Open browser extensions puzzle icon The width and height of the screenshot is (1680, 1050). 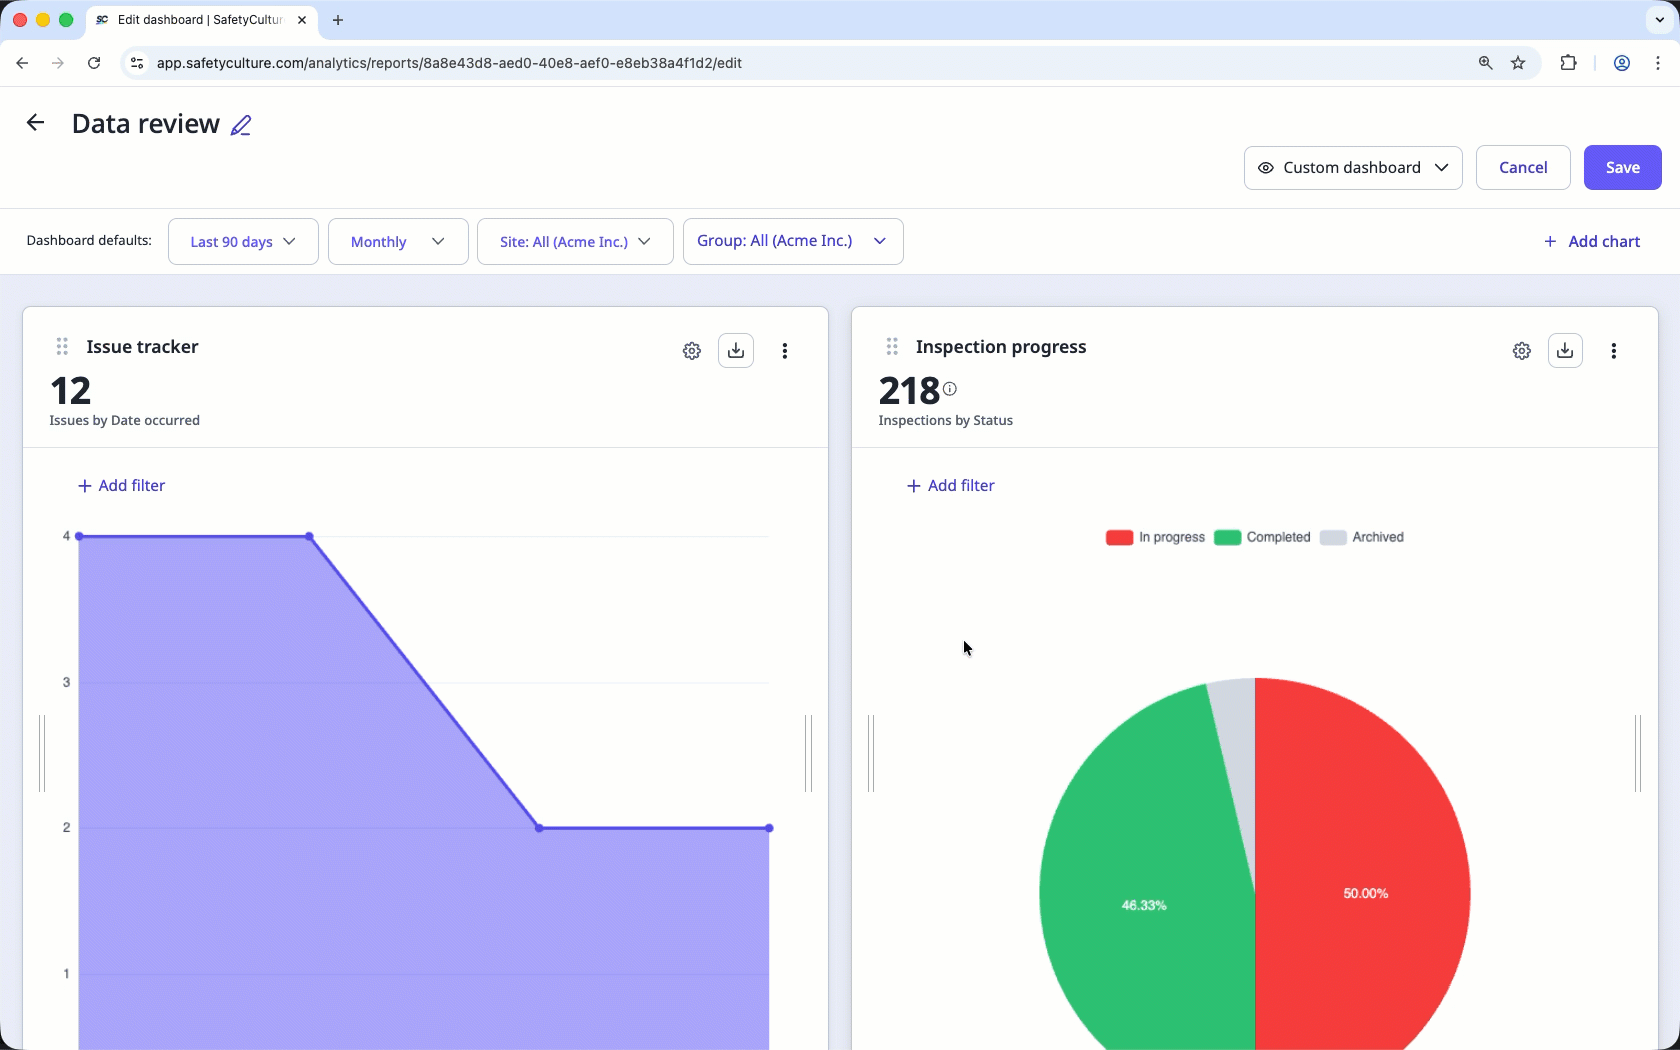(1568, 63)
